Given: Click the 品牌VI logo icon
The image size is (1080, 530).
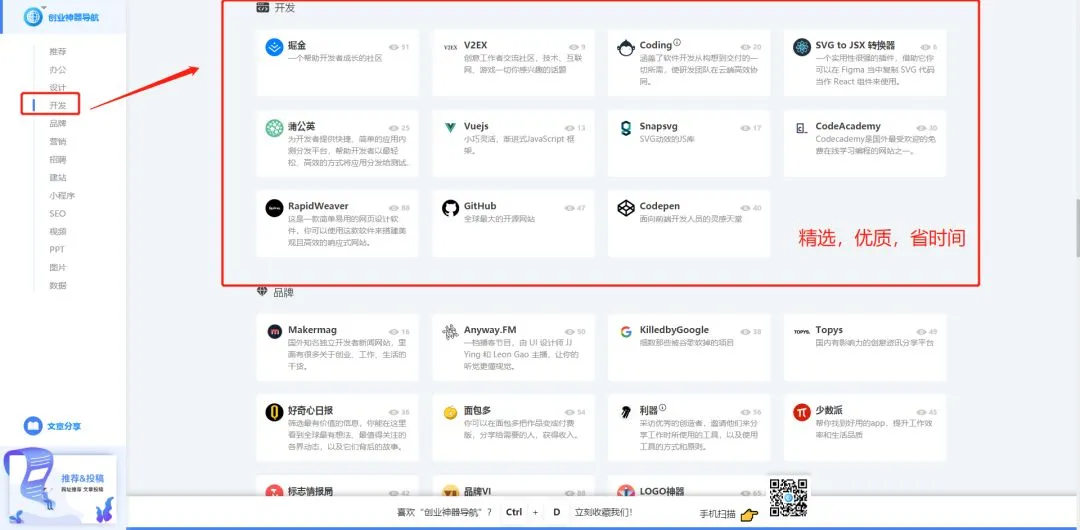Looking at the screenshot, I should click(450, 491).
